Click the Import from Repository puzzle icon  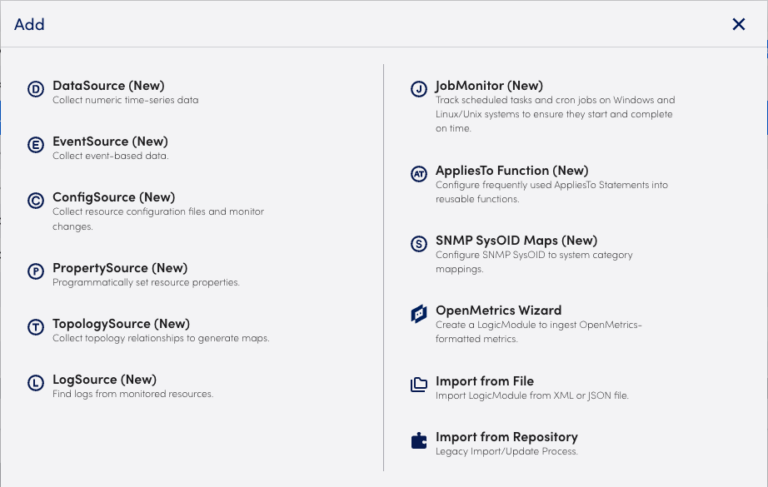[x=419, y=441]
